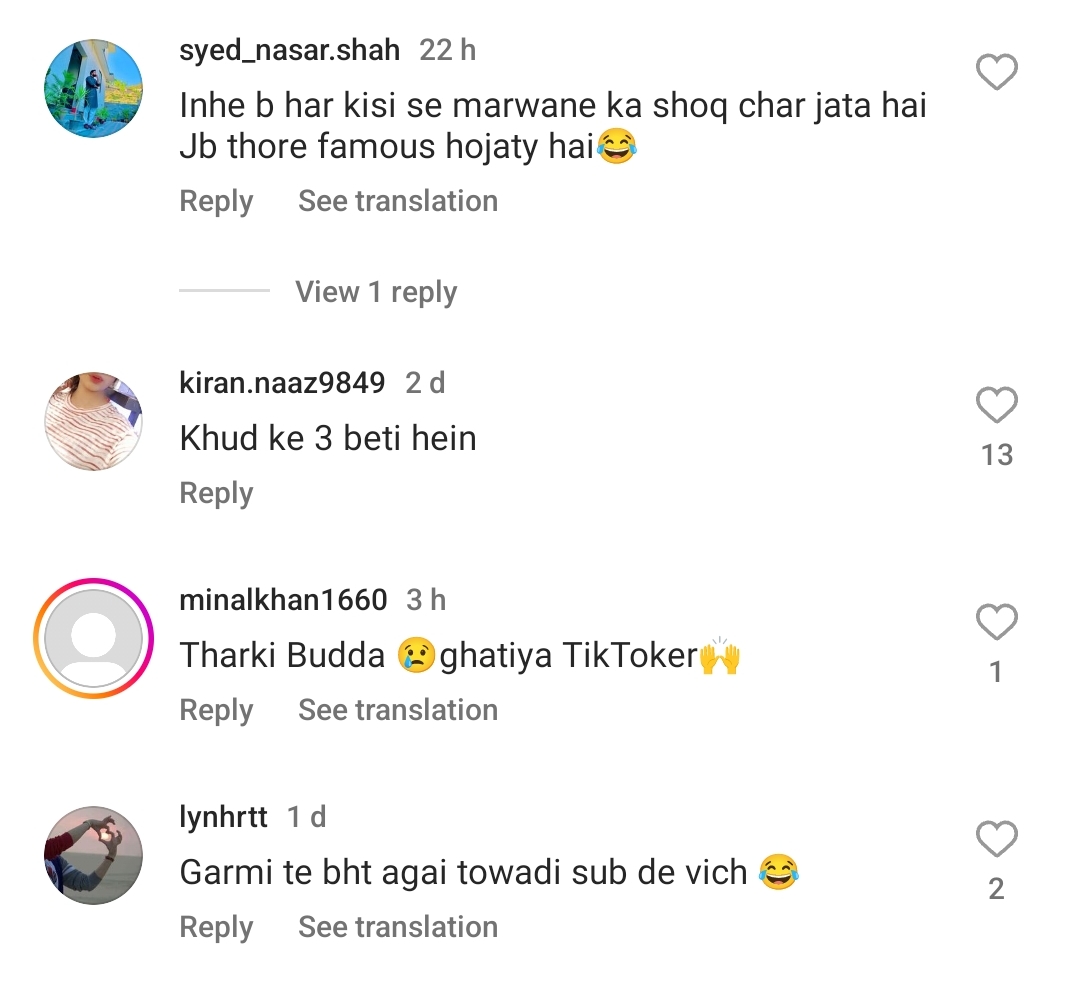1080x983 pixels.
Task: Open syed_nasar.shah's profile picture
Action: (x=94, y=90)
